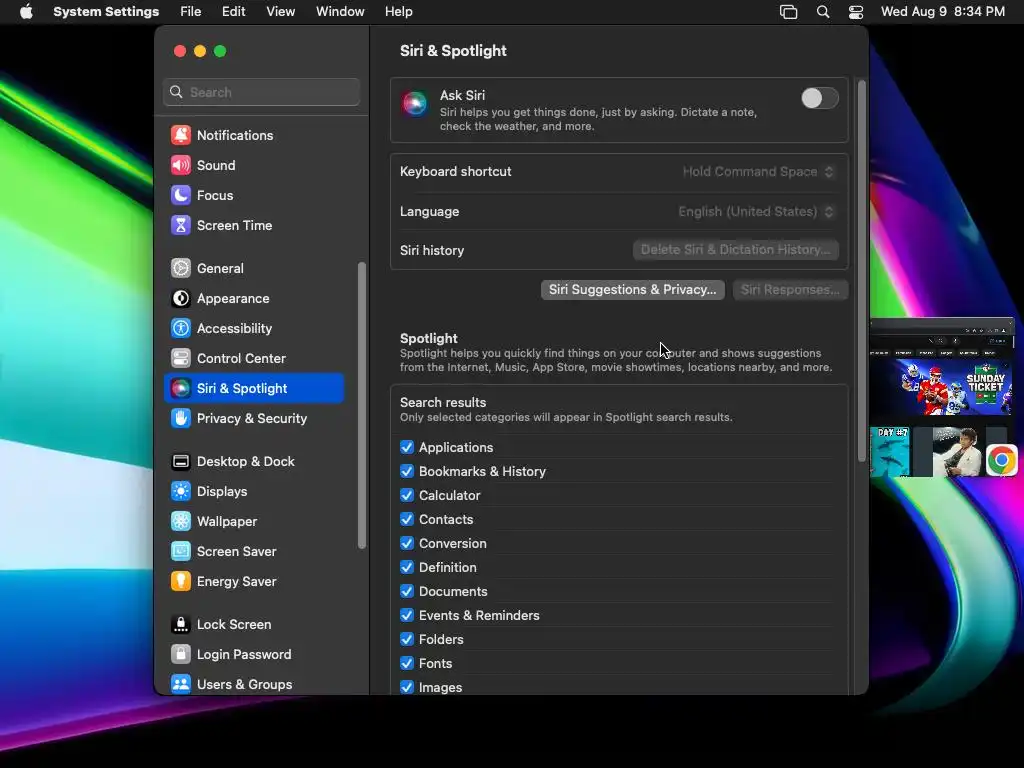
Task: Click the settings Search field
Action: tap(262, 92)
